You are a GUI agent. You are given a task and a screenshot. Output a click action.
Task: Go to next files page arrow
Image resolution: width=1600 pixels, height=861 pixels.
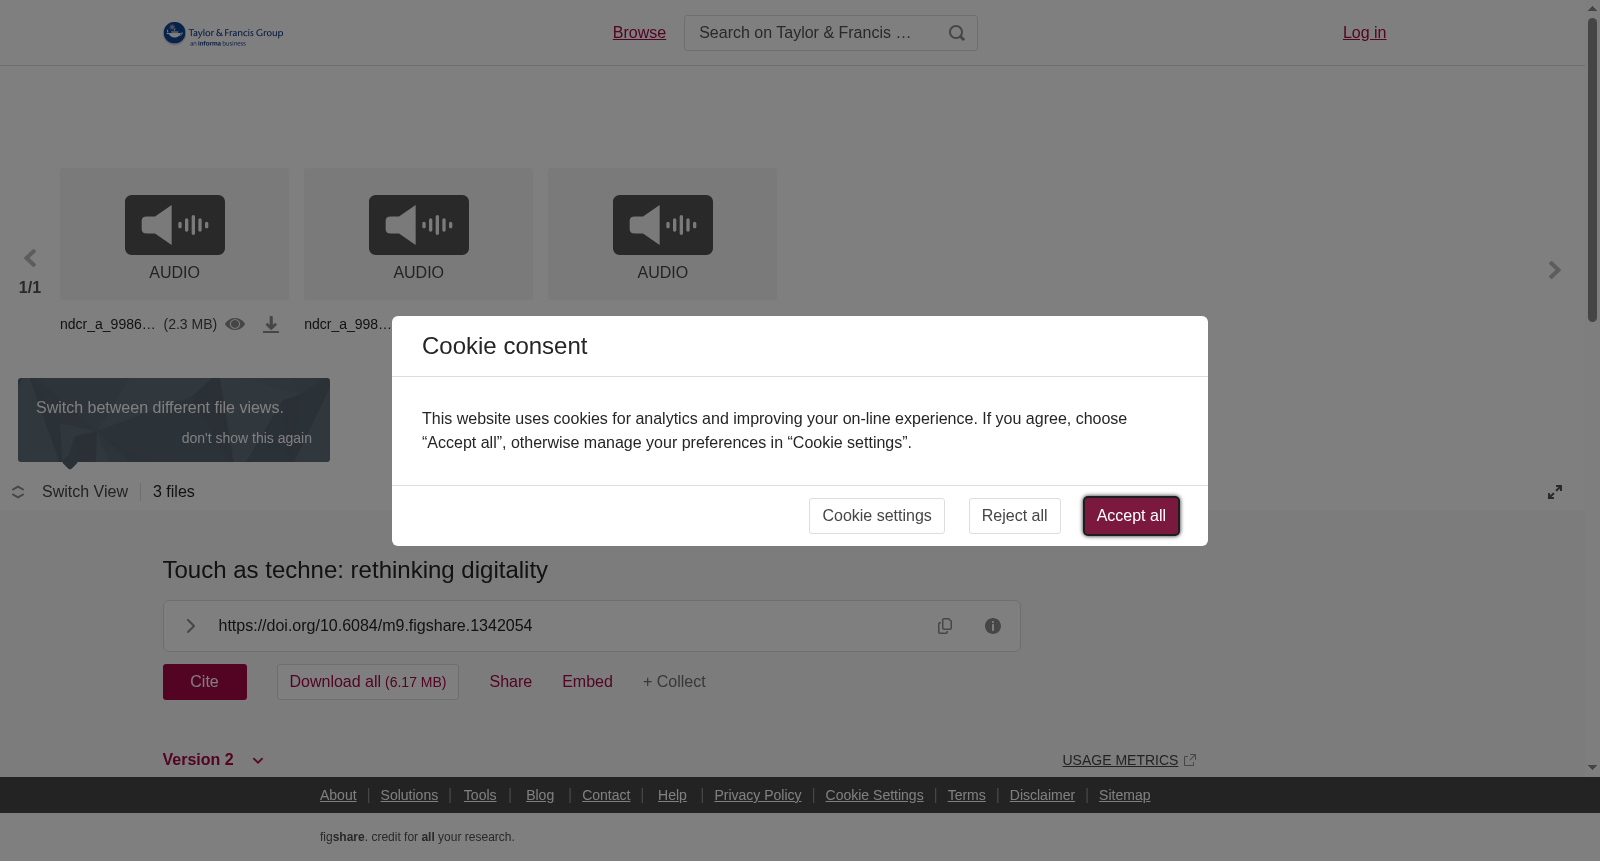click(1554, 270)
